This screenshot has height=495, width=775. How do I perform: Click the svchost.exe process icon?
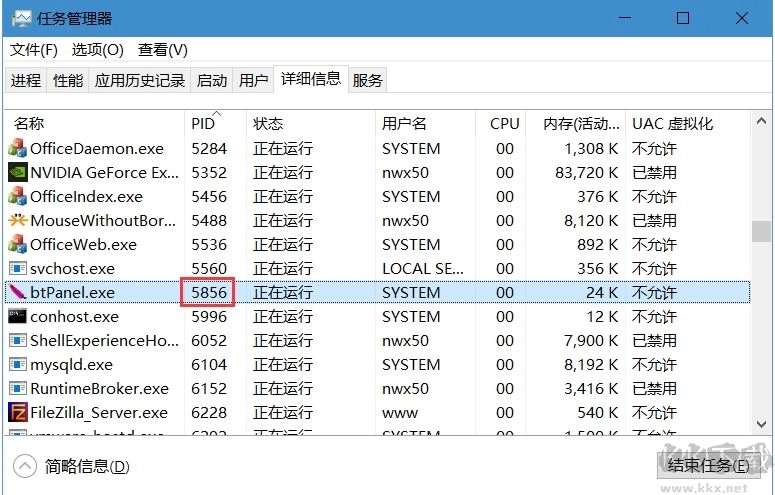click(17, 268)
